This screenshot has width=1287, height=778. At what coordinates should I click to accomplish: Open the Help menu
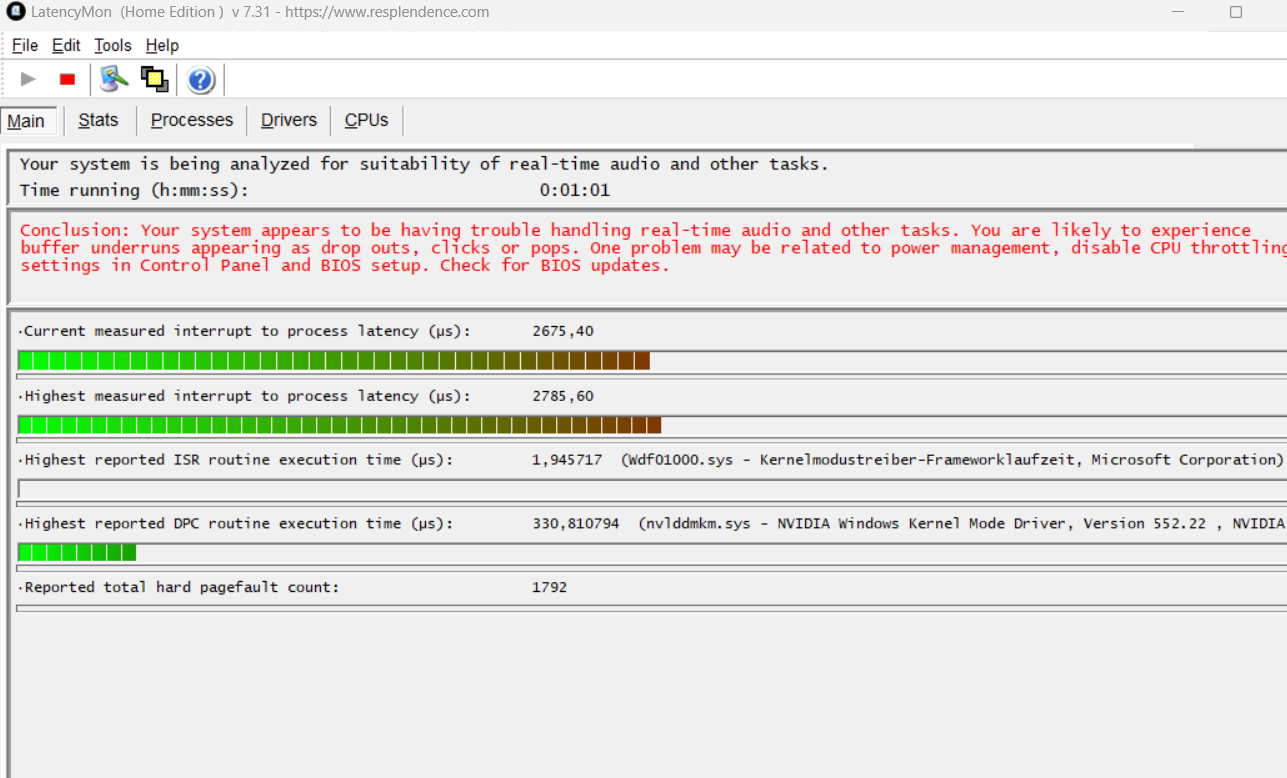pos(162,45)
